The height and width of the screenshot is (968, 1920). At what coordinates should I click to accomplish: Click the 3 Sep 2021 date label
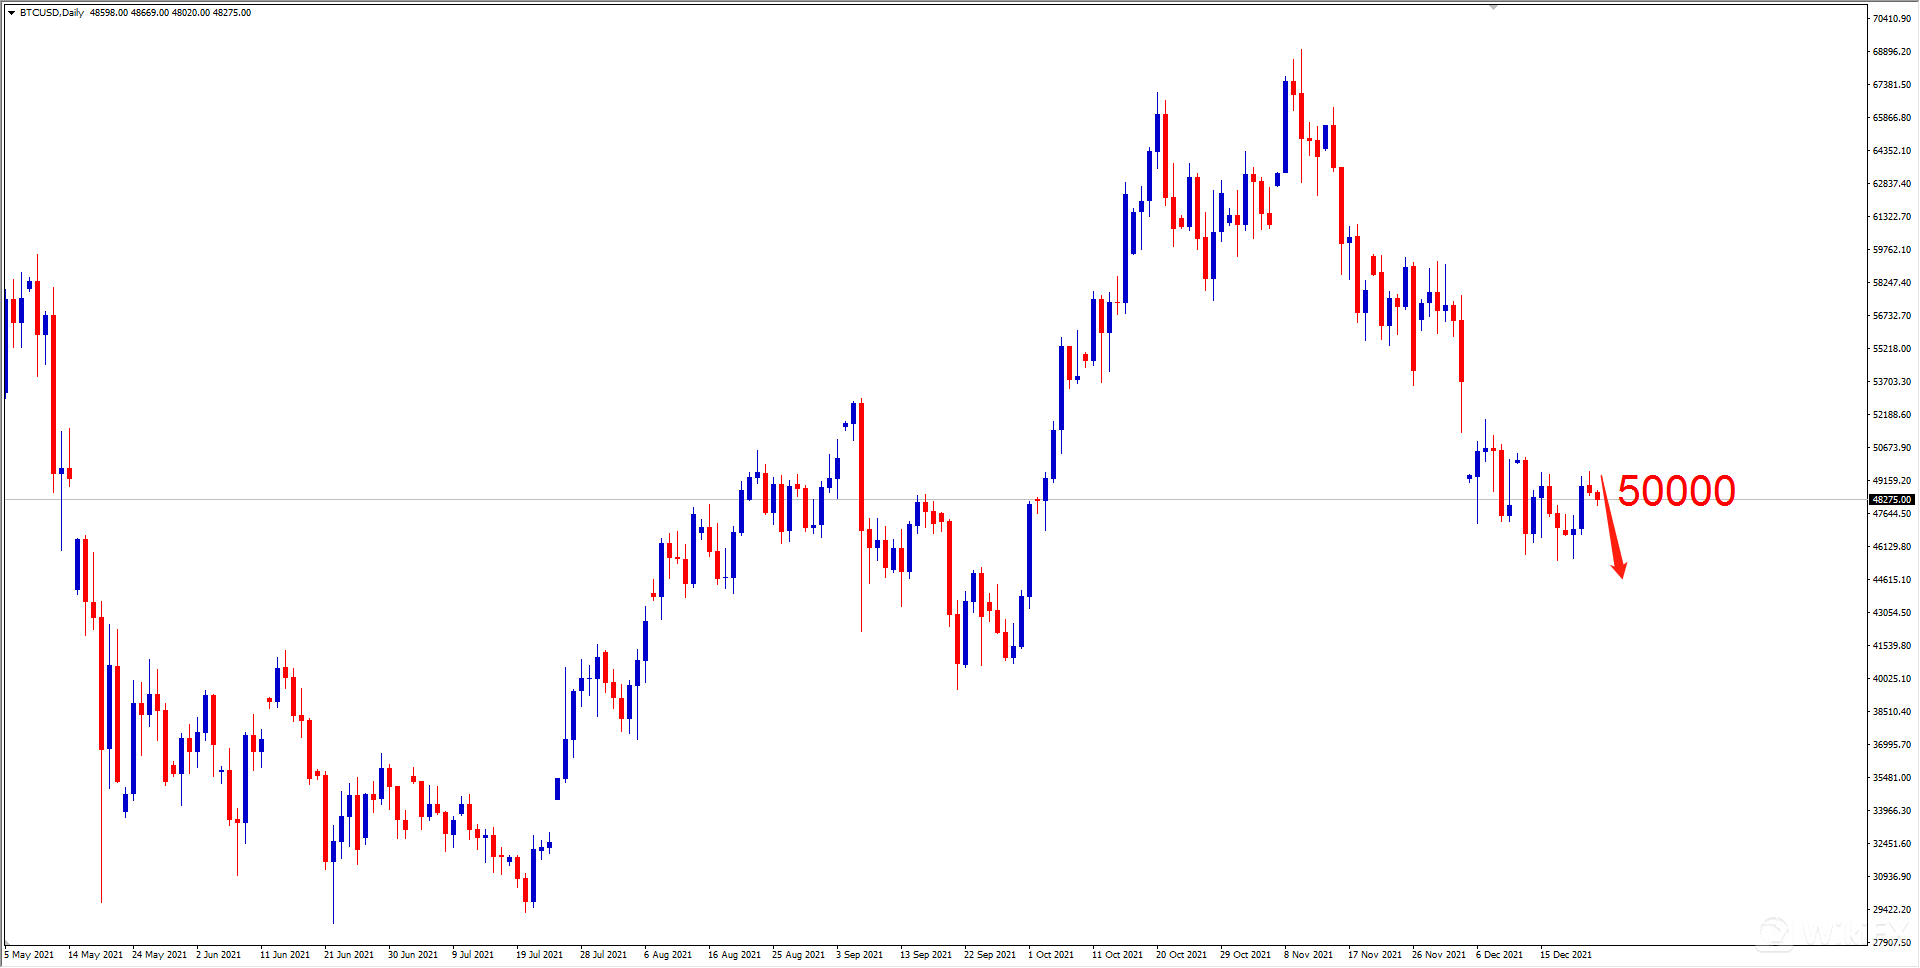coord(859,955)
